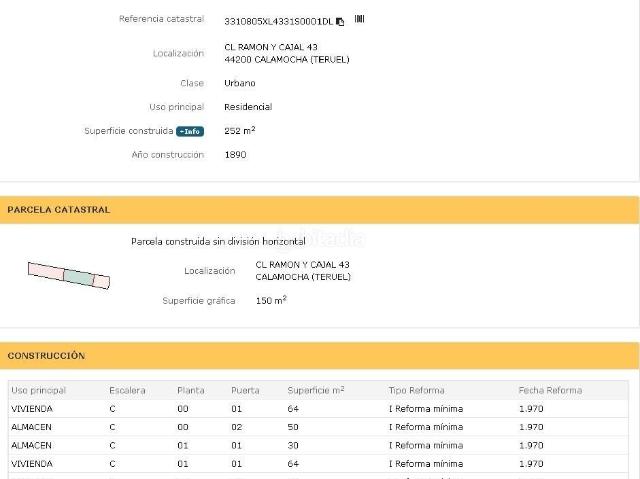This screenshot has width=640, height=479.
Task: Select the built surface value 252 m²
Action: pyautogui.click(x=240, y=131)
